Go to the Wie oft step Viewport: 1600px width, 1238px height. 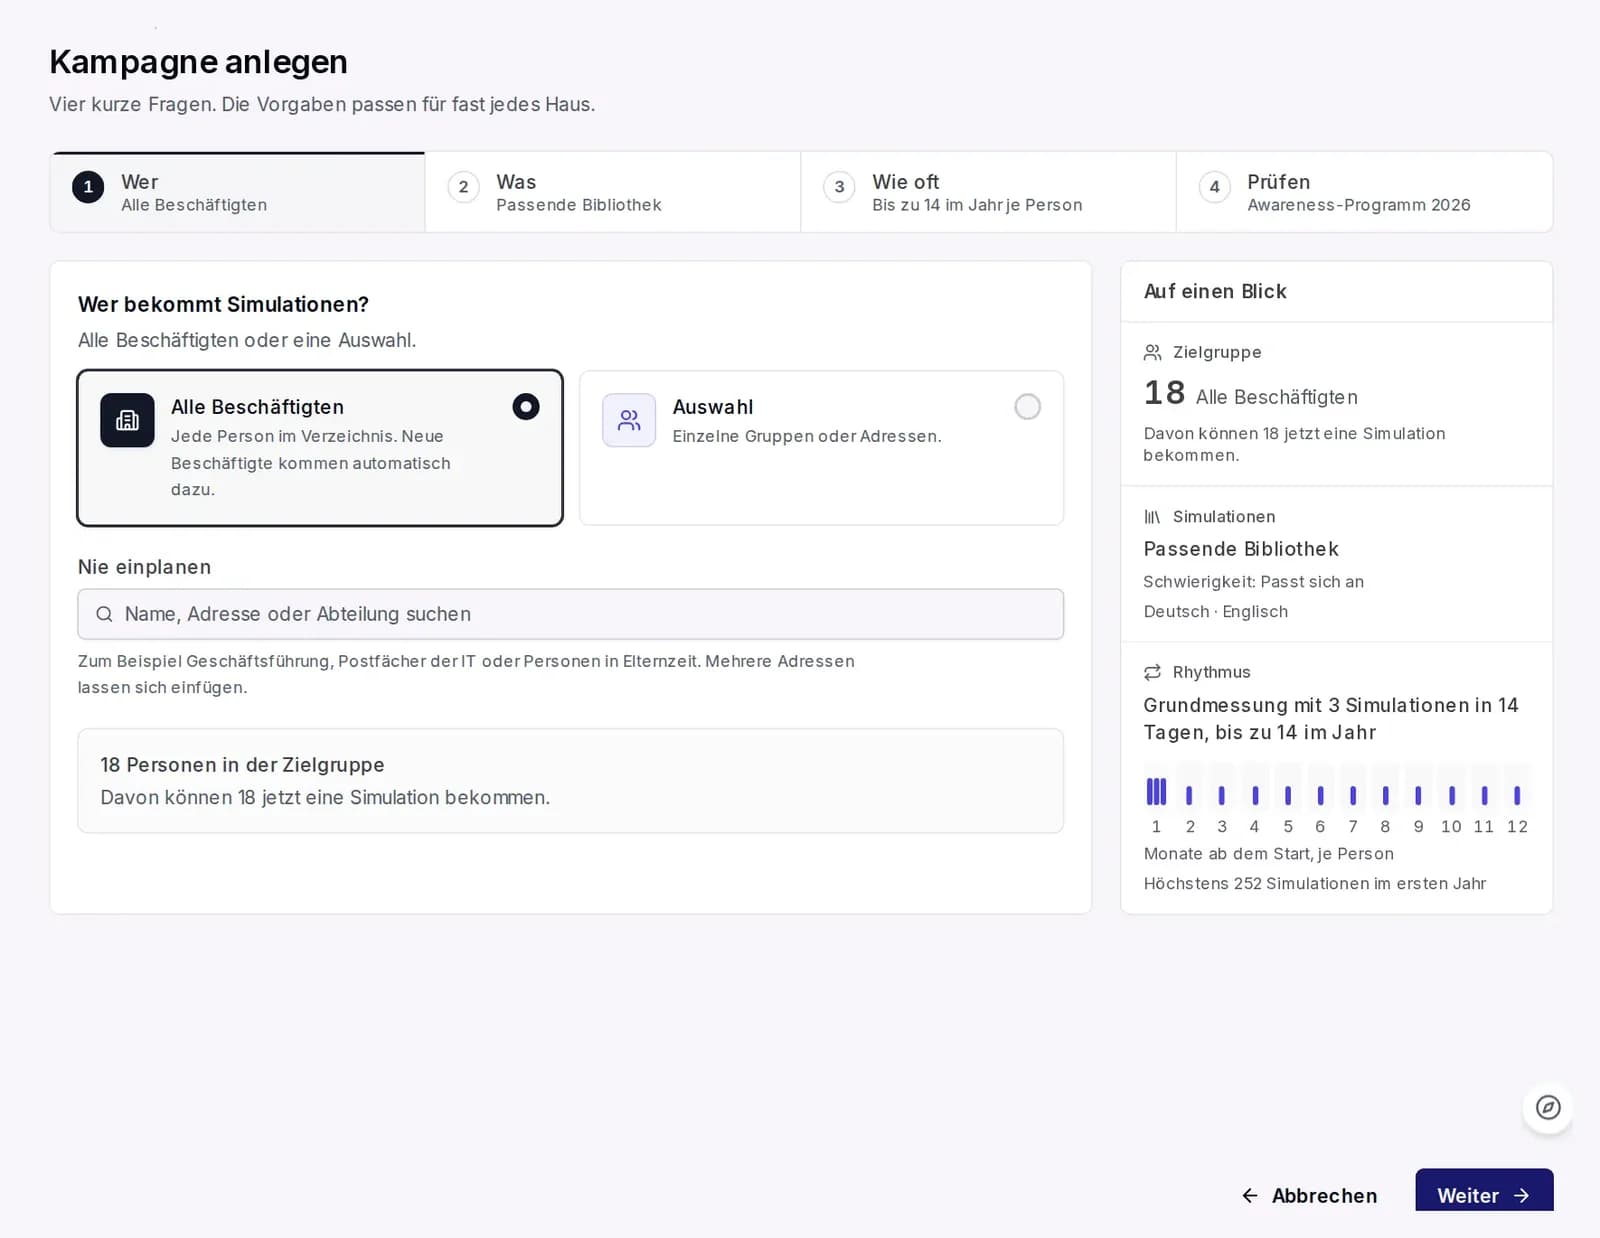pyautogui.click(x=988, y=192)
